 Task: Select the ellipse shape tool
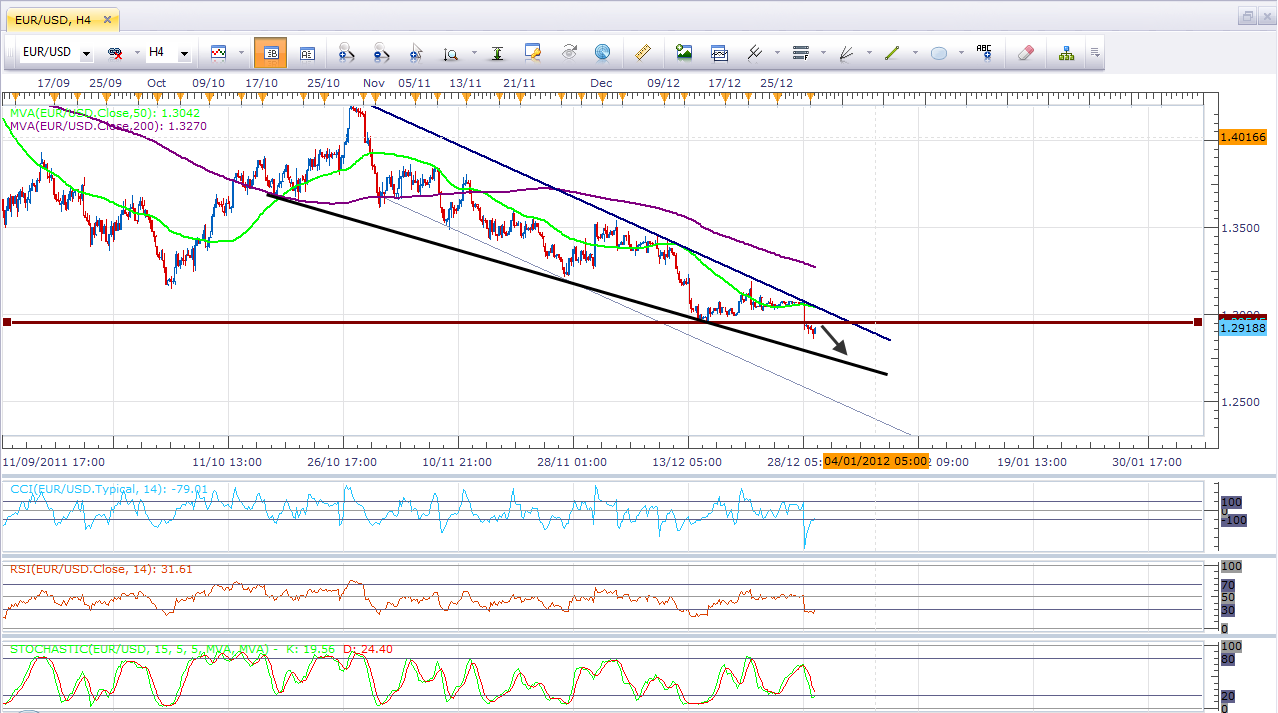[x=938, y=52]
